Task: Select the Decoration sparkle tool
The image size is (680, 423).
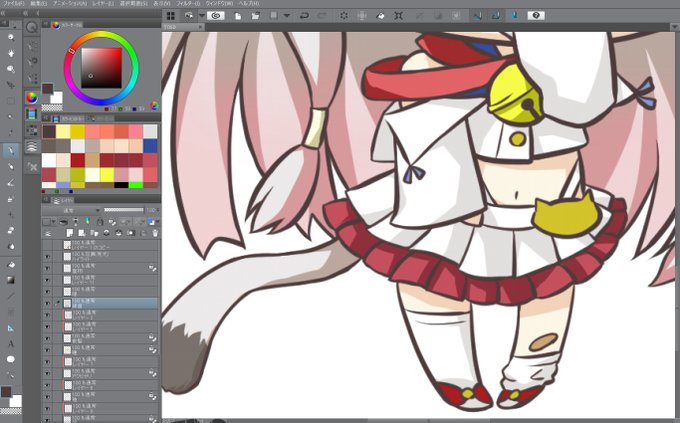Action: [x=11, y=215]
